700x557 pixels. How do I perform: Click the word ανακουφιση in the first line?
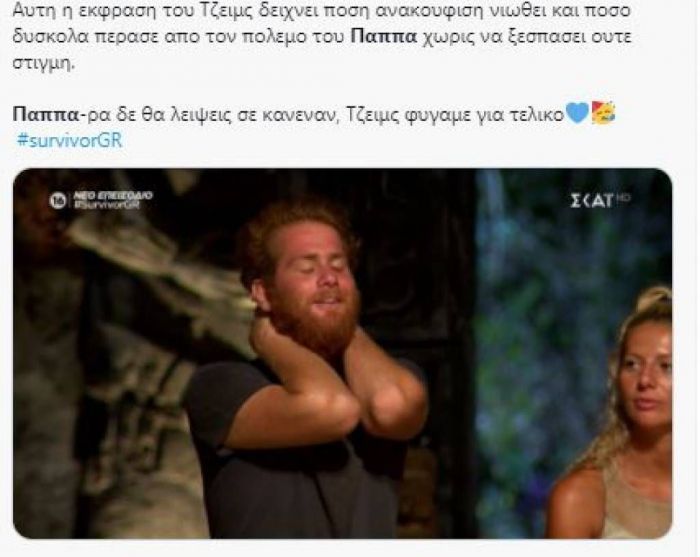[428, 10]
